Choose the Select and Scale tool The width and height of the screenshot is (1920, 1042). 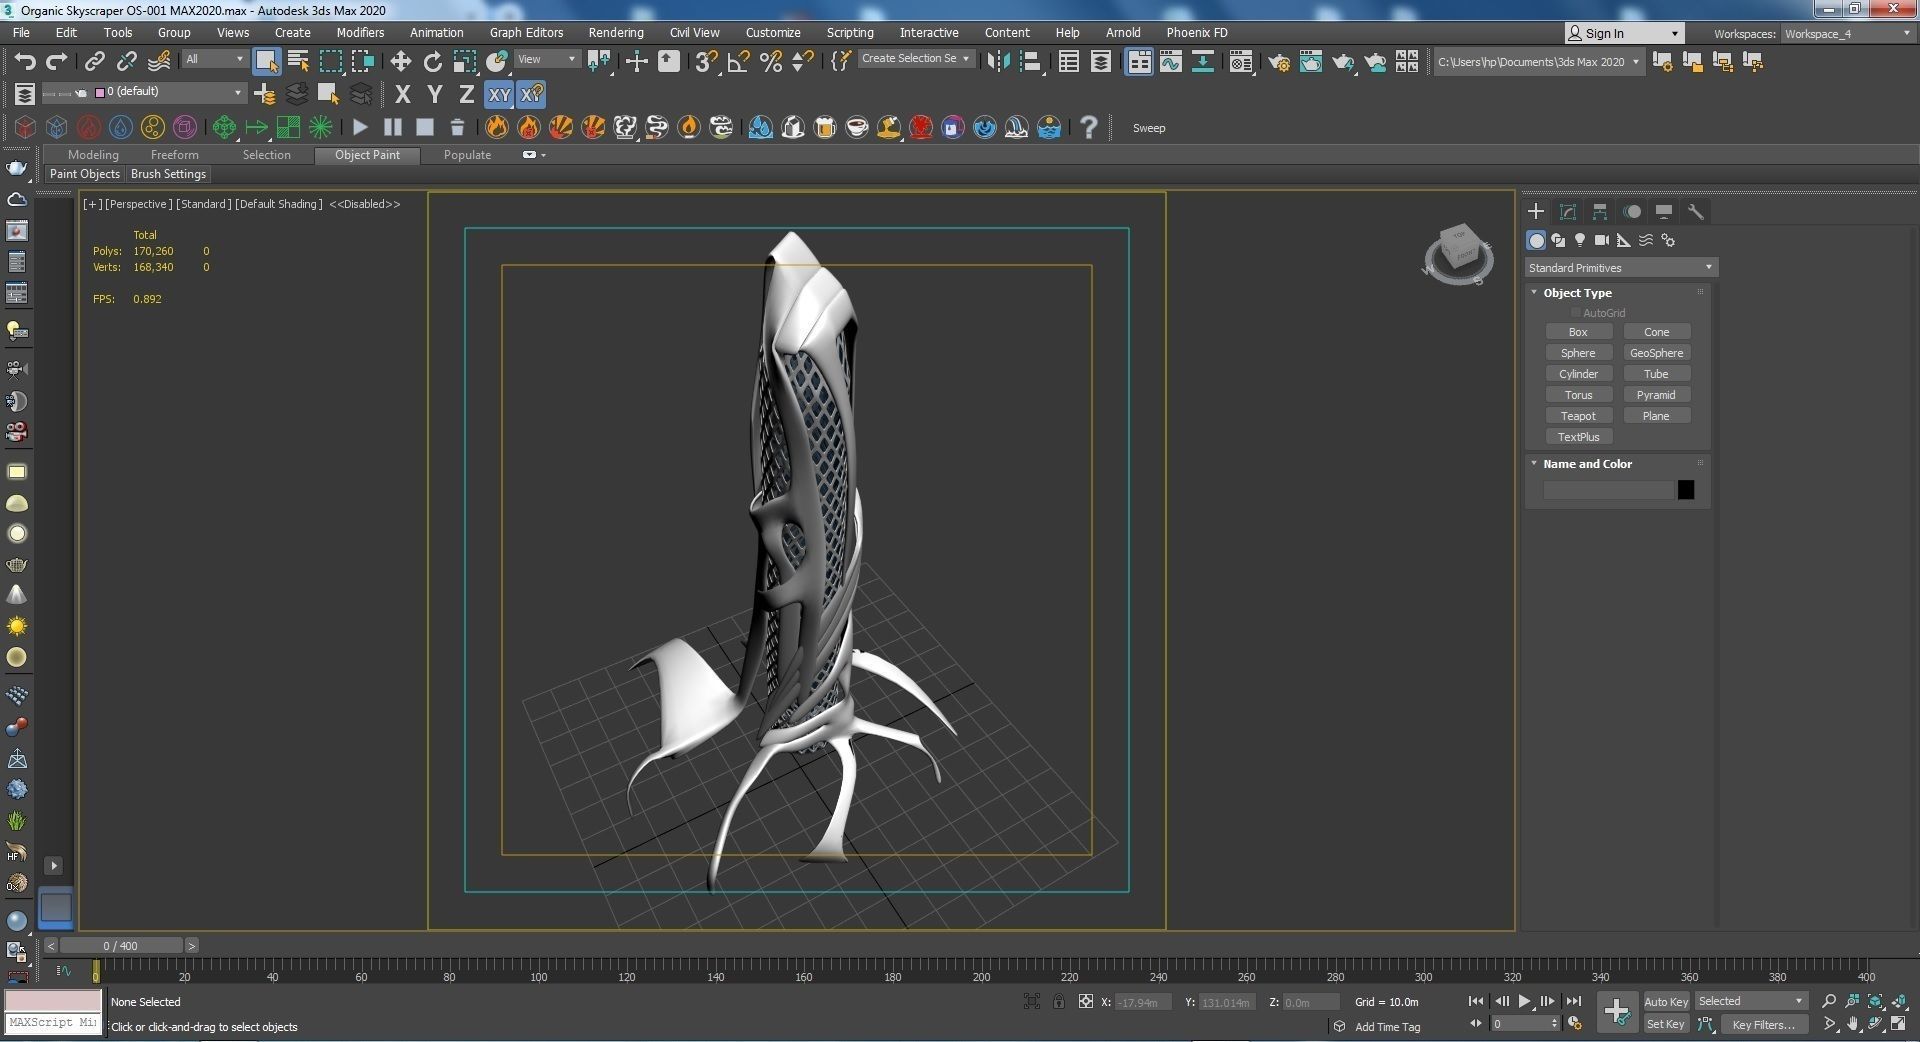pyautogui.click(x=465, y=62)
